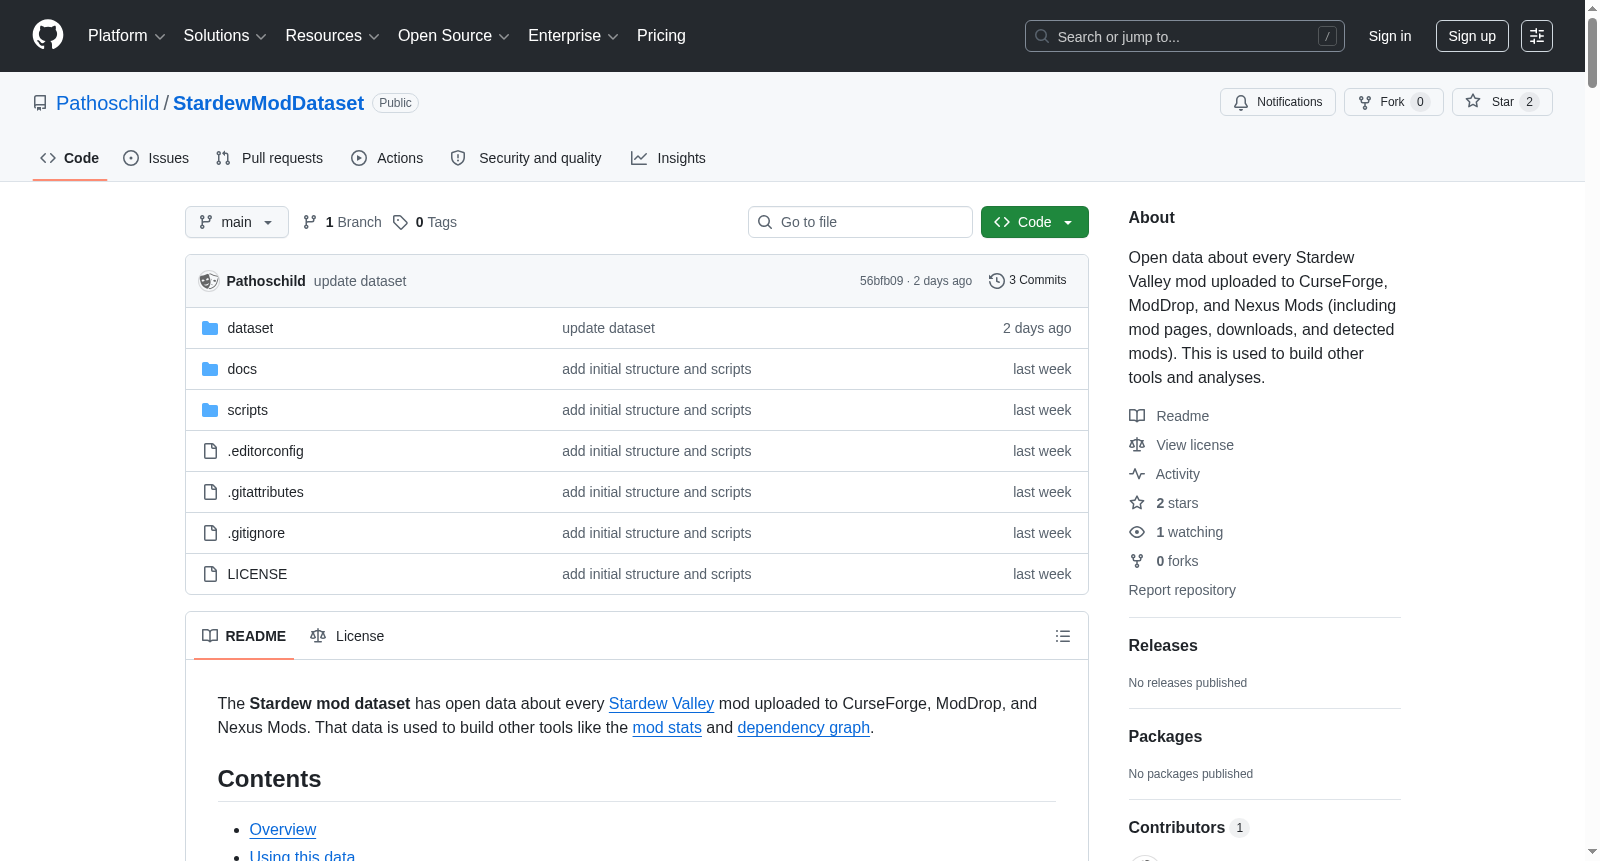
Task: Open the green Code dropdown
Action: (1035, 222)
